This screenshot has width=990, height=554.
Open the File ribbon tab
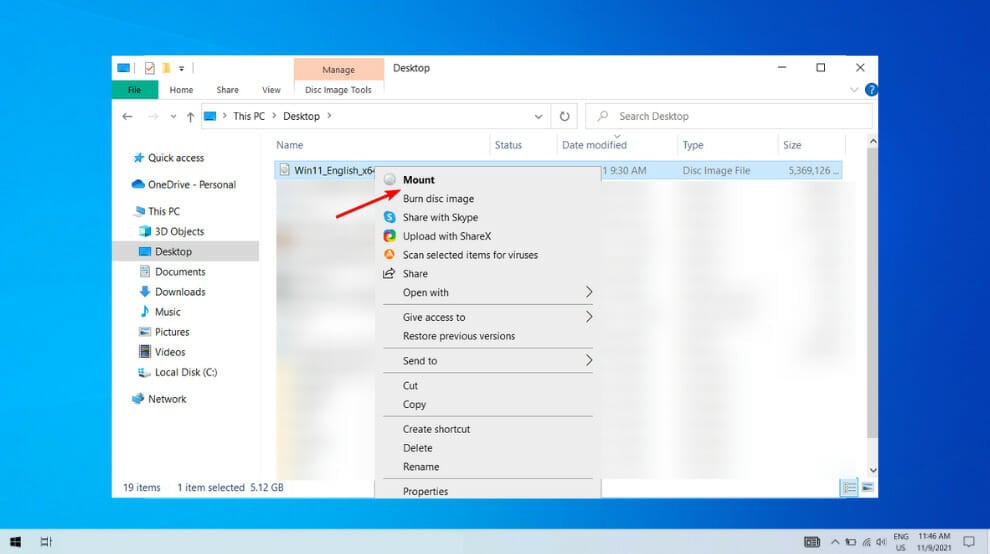click(134, 90)
